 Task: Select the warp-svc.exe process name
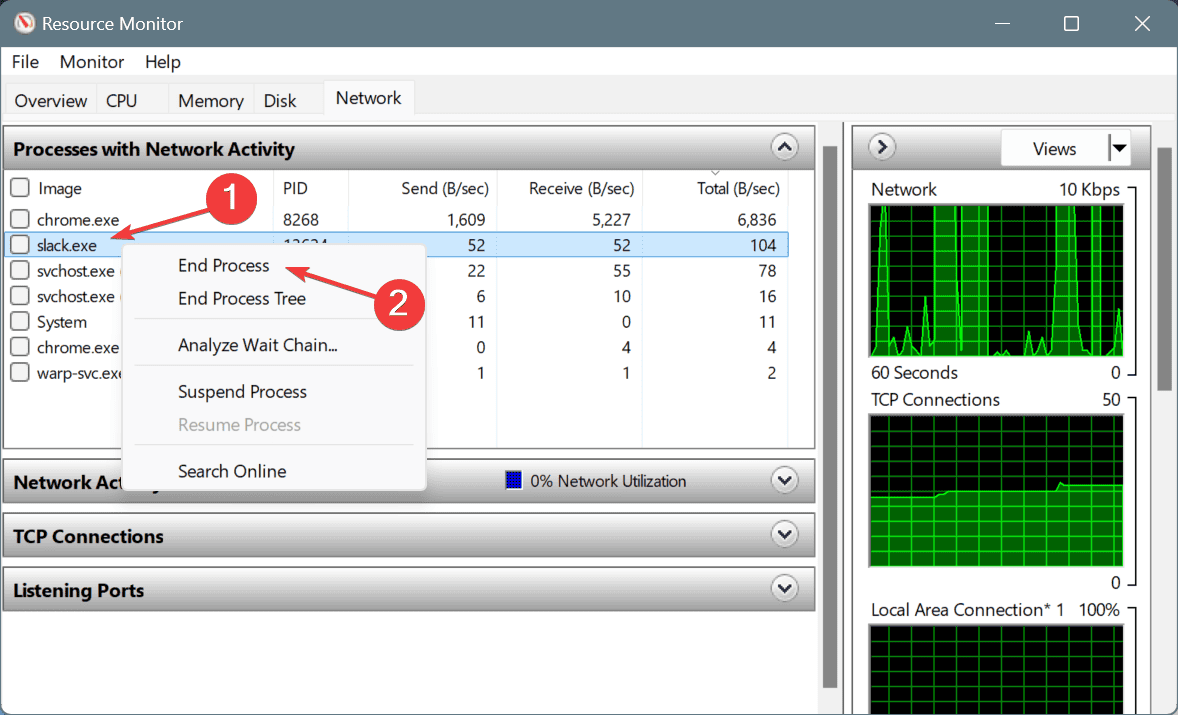80,373
